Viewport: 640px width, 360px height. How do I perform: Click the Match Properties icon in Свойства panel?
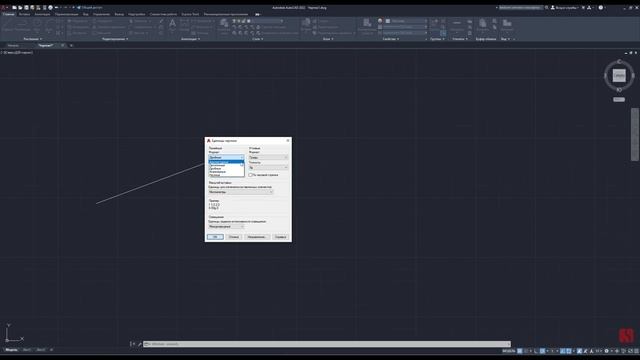click(x=367, y=25)
